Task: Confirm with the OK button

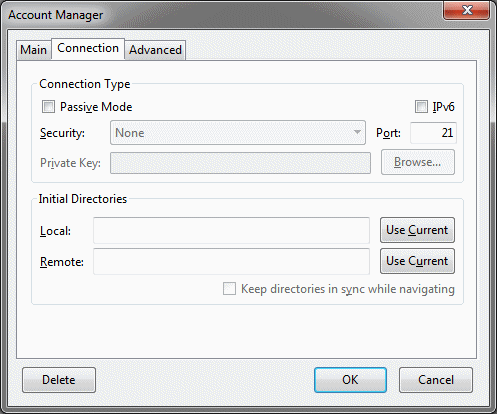Action: click(x=350, y=380)
